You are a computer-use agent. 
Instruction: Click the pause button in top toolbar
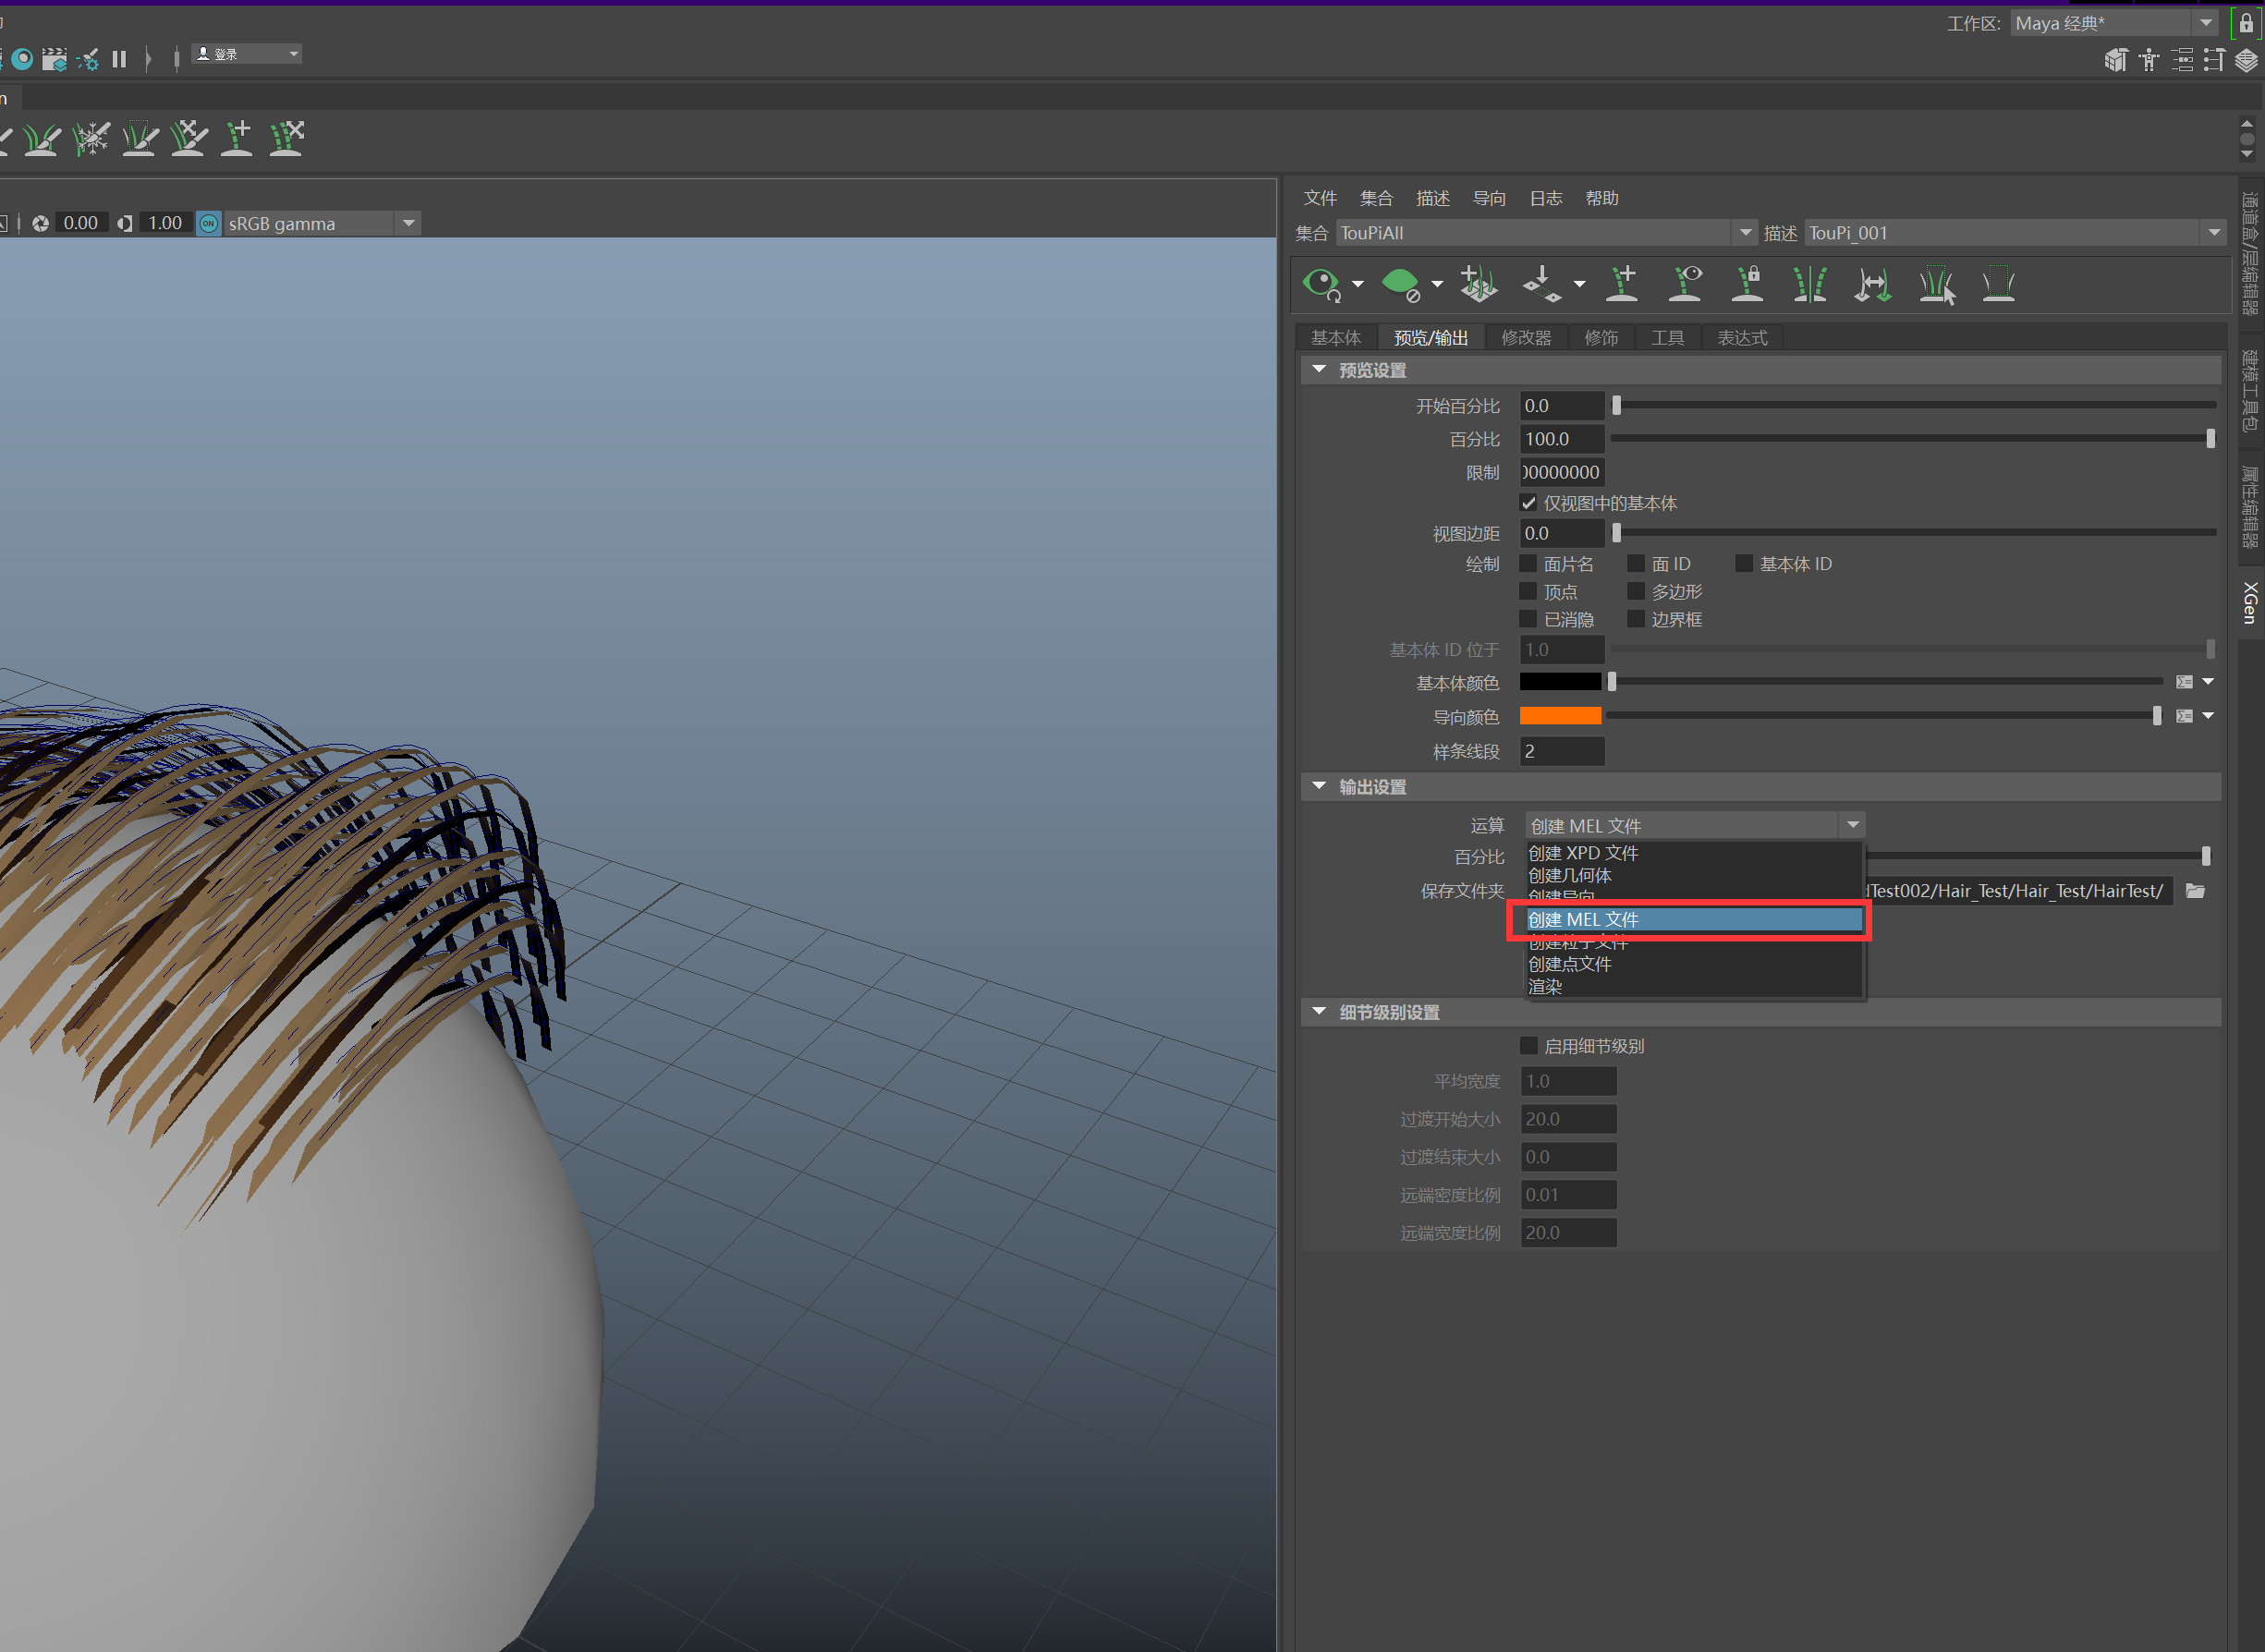119,59
